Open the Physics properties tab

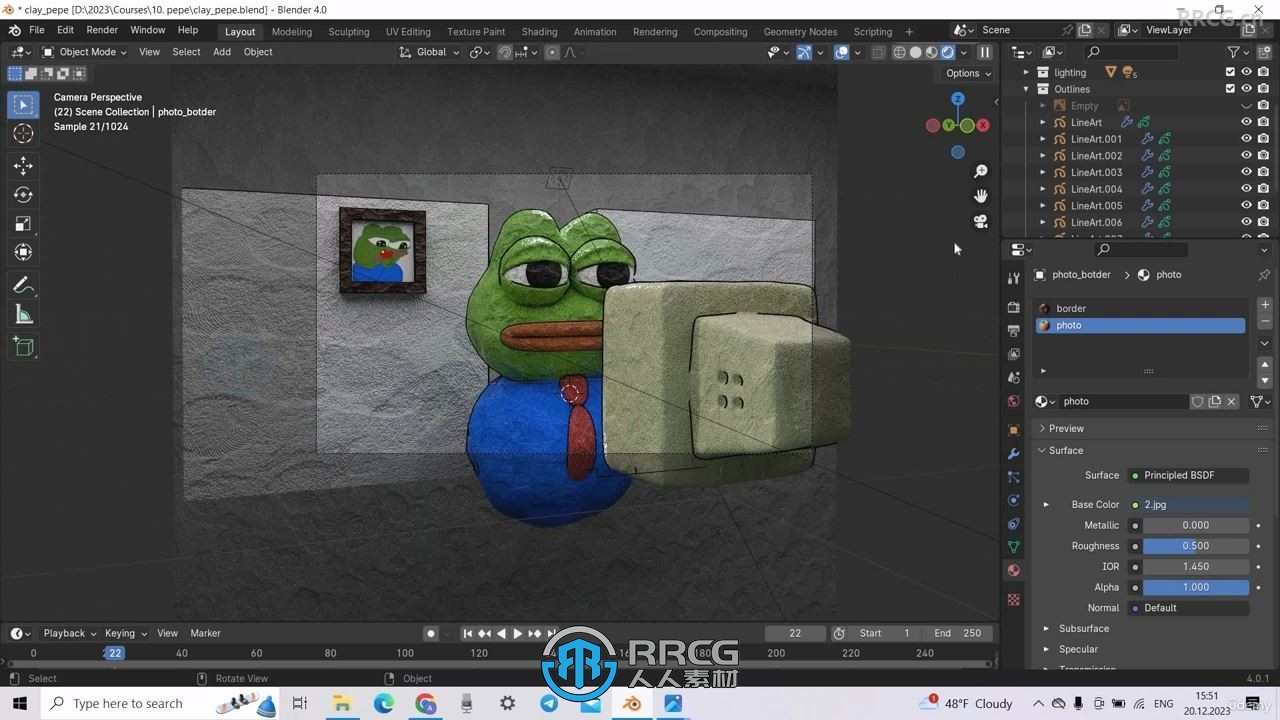click(x=1014, y=500)
